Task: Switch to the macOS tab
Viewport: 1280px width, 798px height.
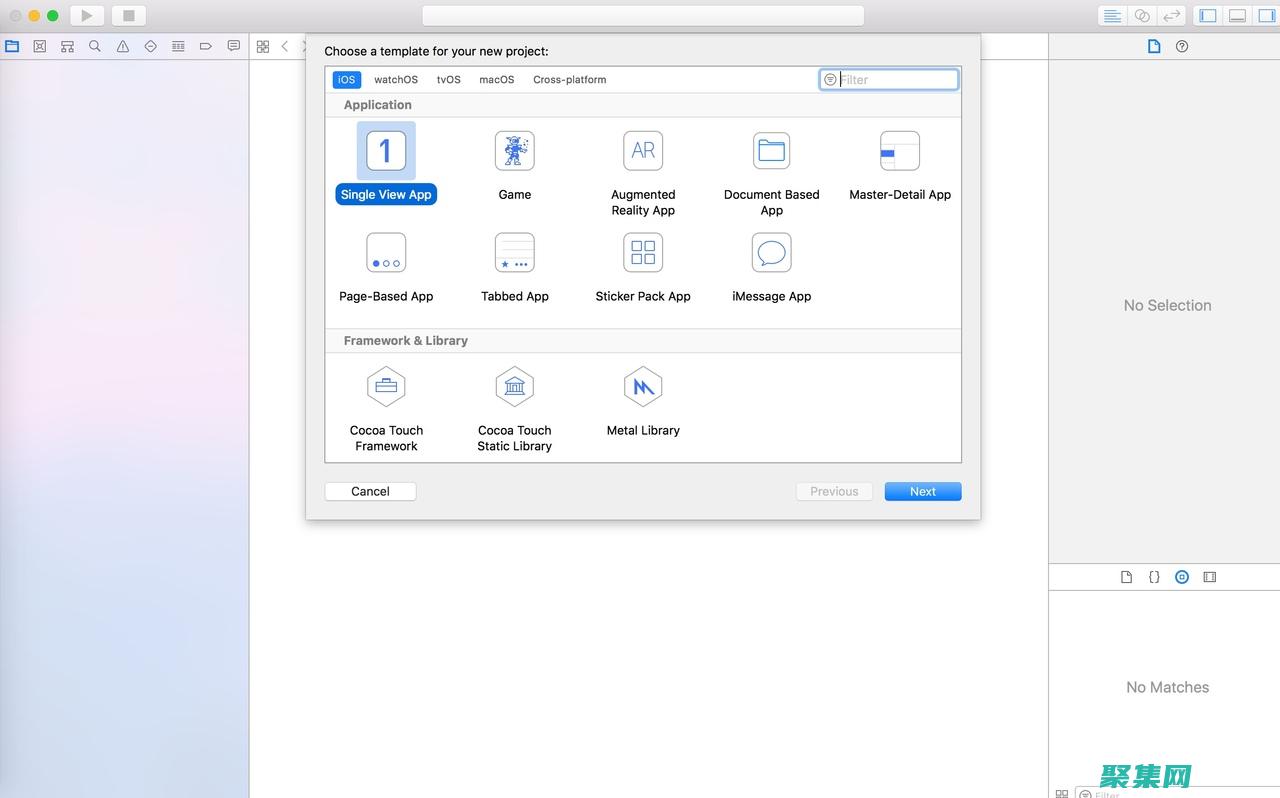Action: (x=496, y=79)
